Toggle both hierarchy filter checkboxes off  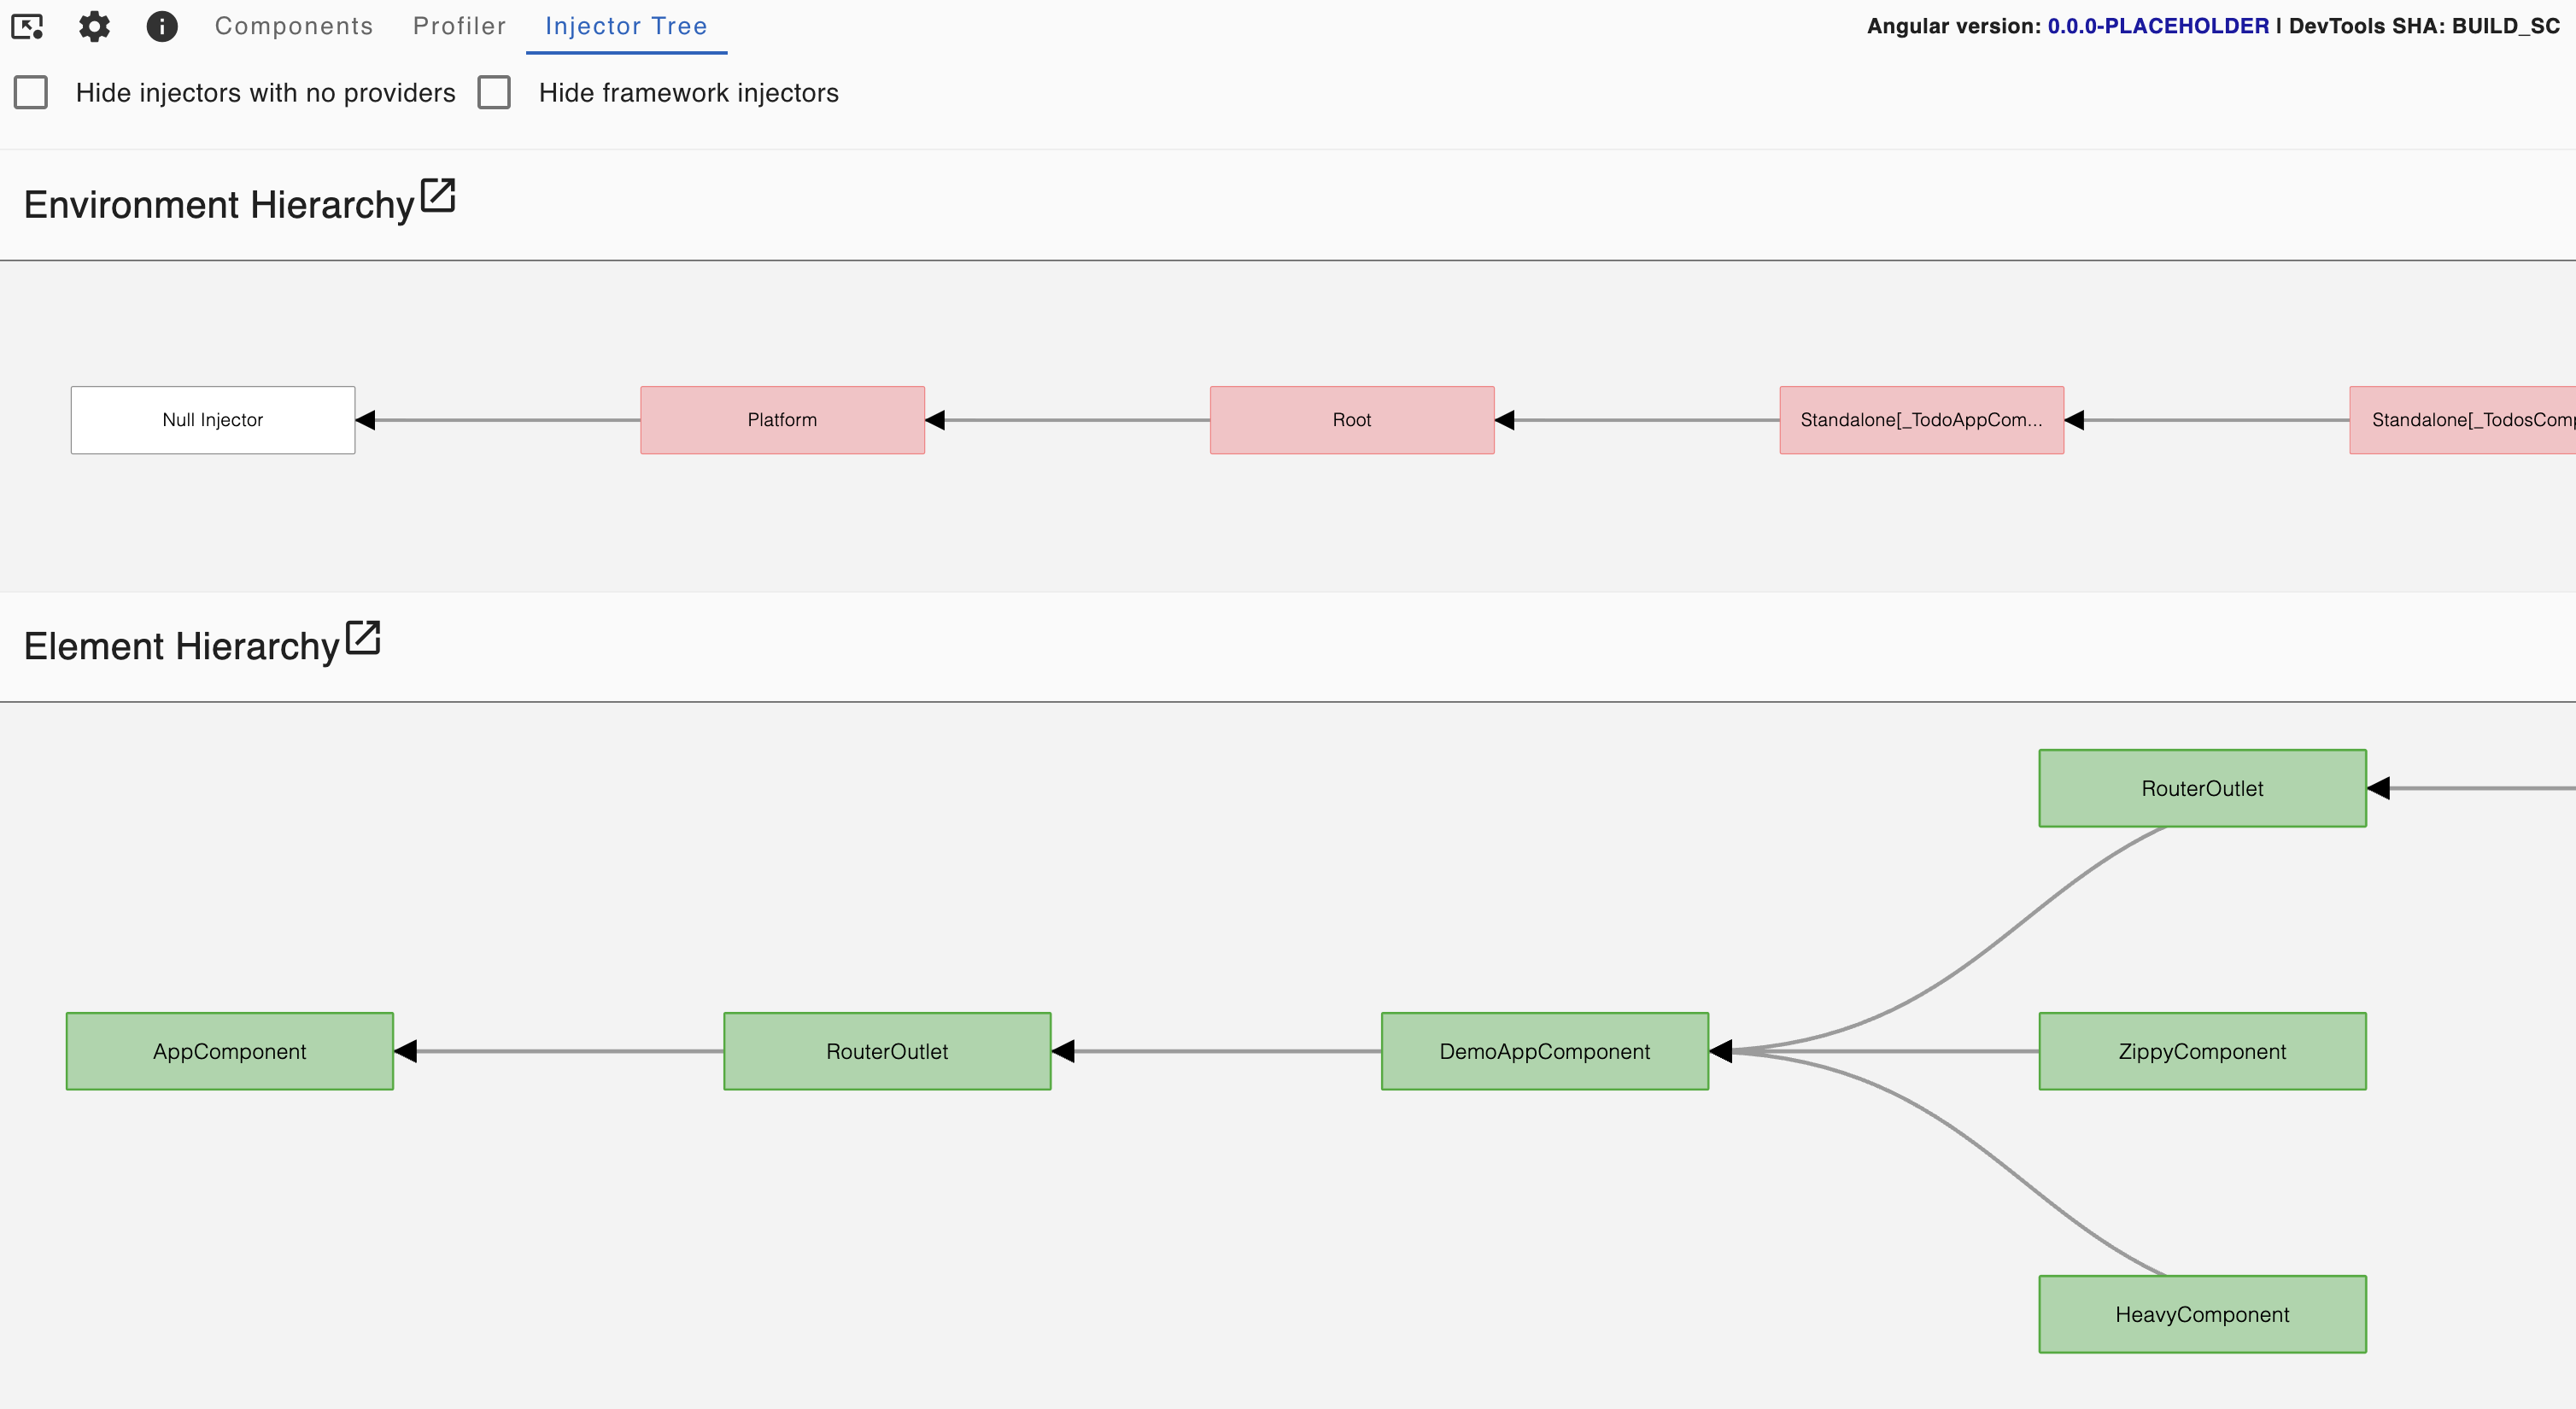pyautogui.click(x=31, y=92)
